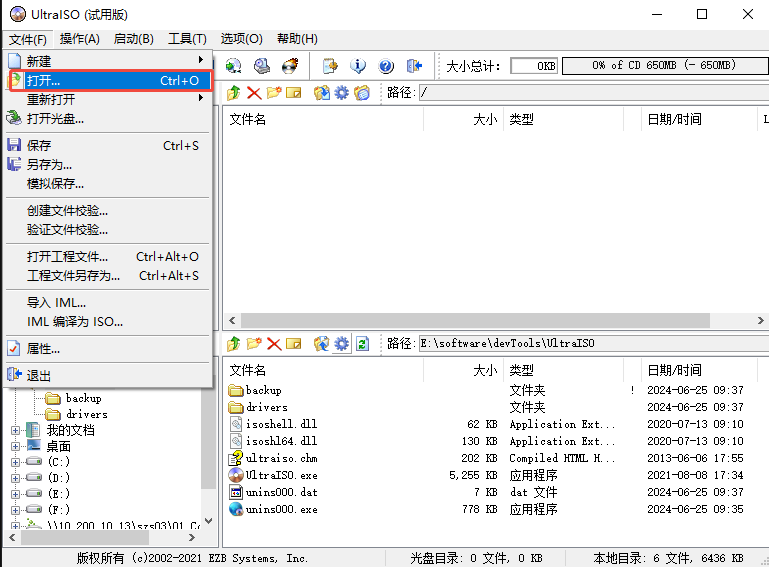Open the 操作(A) menu
Viewport: 769px width, 567px height.
tap(79, 39)
